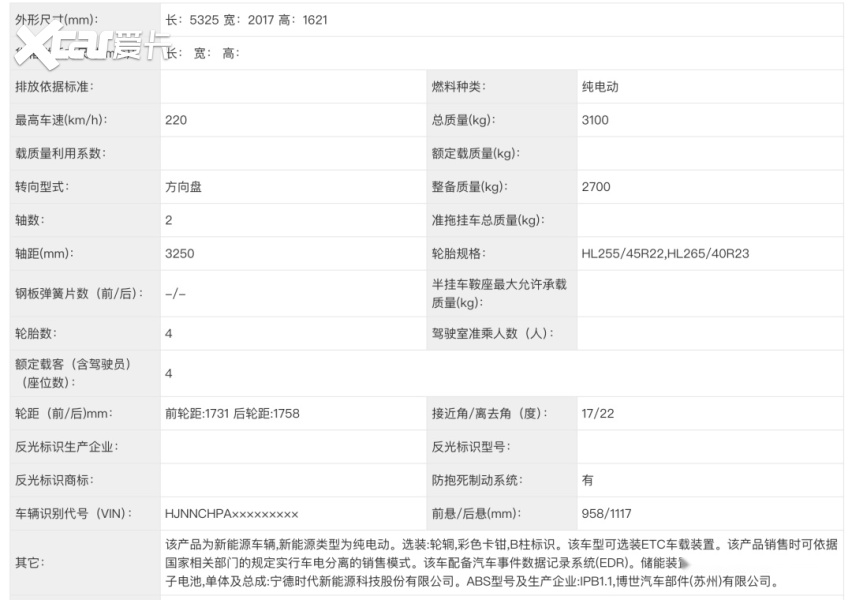
Task: Select the wheelbase value 3250
Action: point(179,254)
